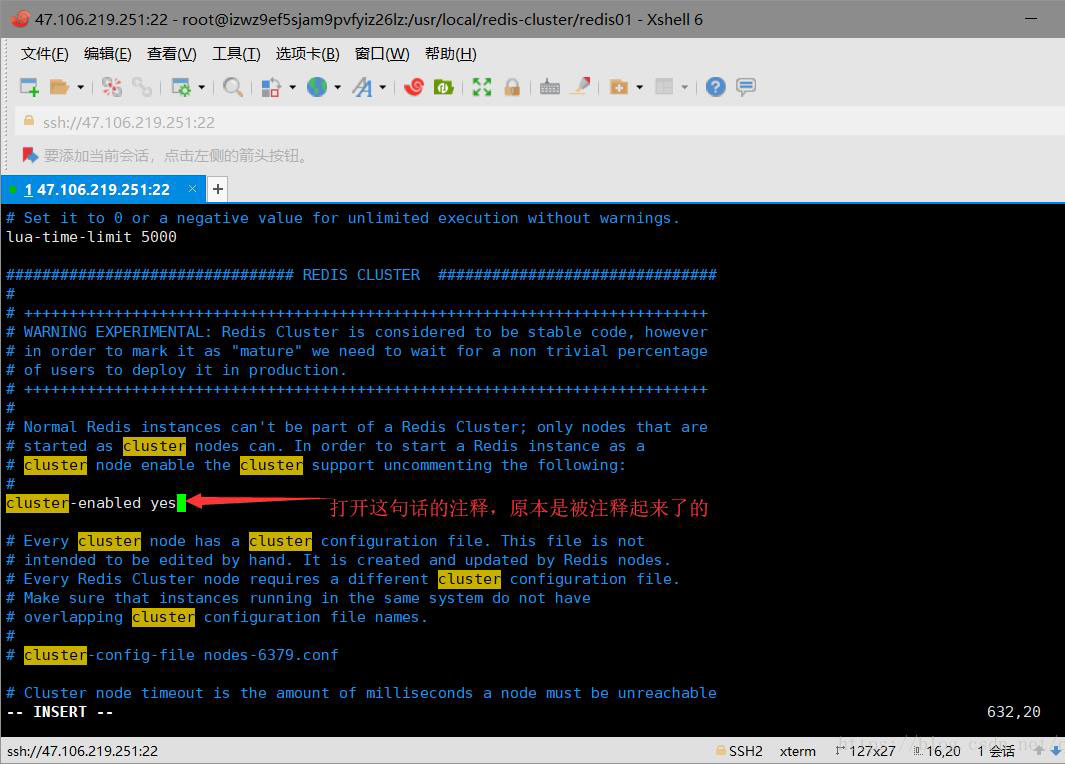The image size is (1065, 764).
Task: Click the 'Cluster node timeout' comment line
Action: click(x=361, y=693)
